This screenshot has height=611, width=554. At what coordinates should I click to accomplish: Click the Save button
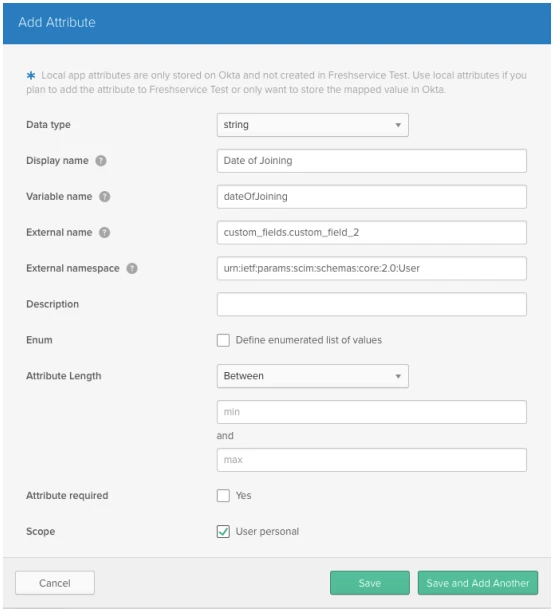click(370, 583)
